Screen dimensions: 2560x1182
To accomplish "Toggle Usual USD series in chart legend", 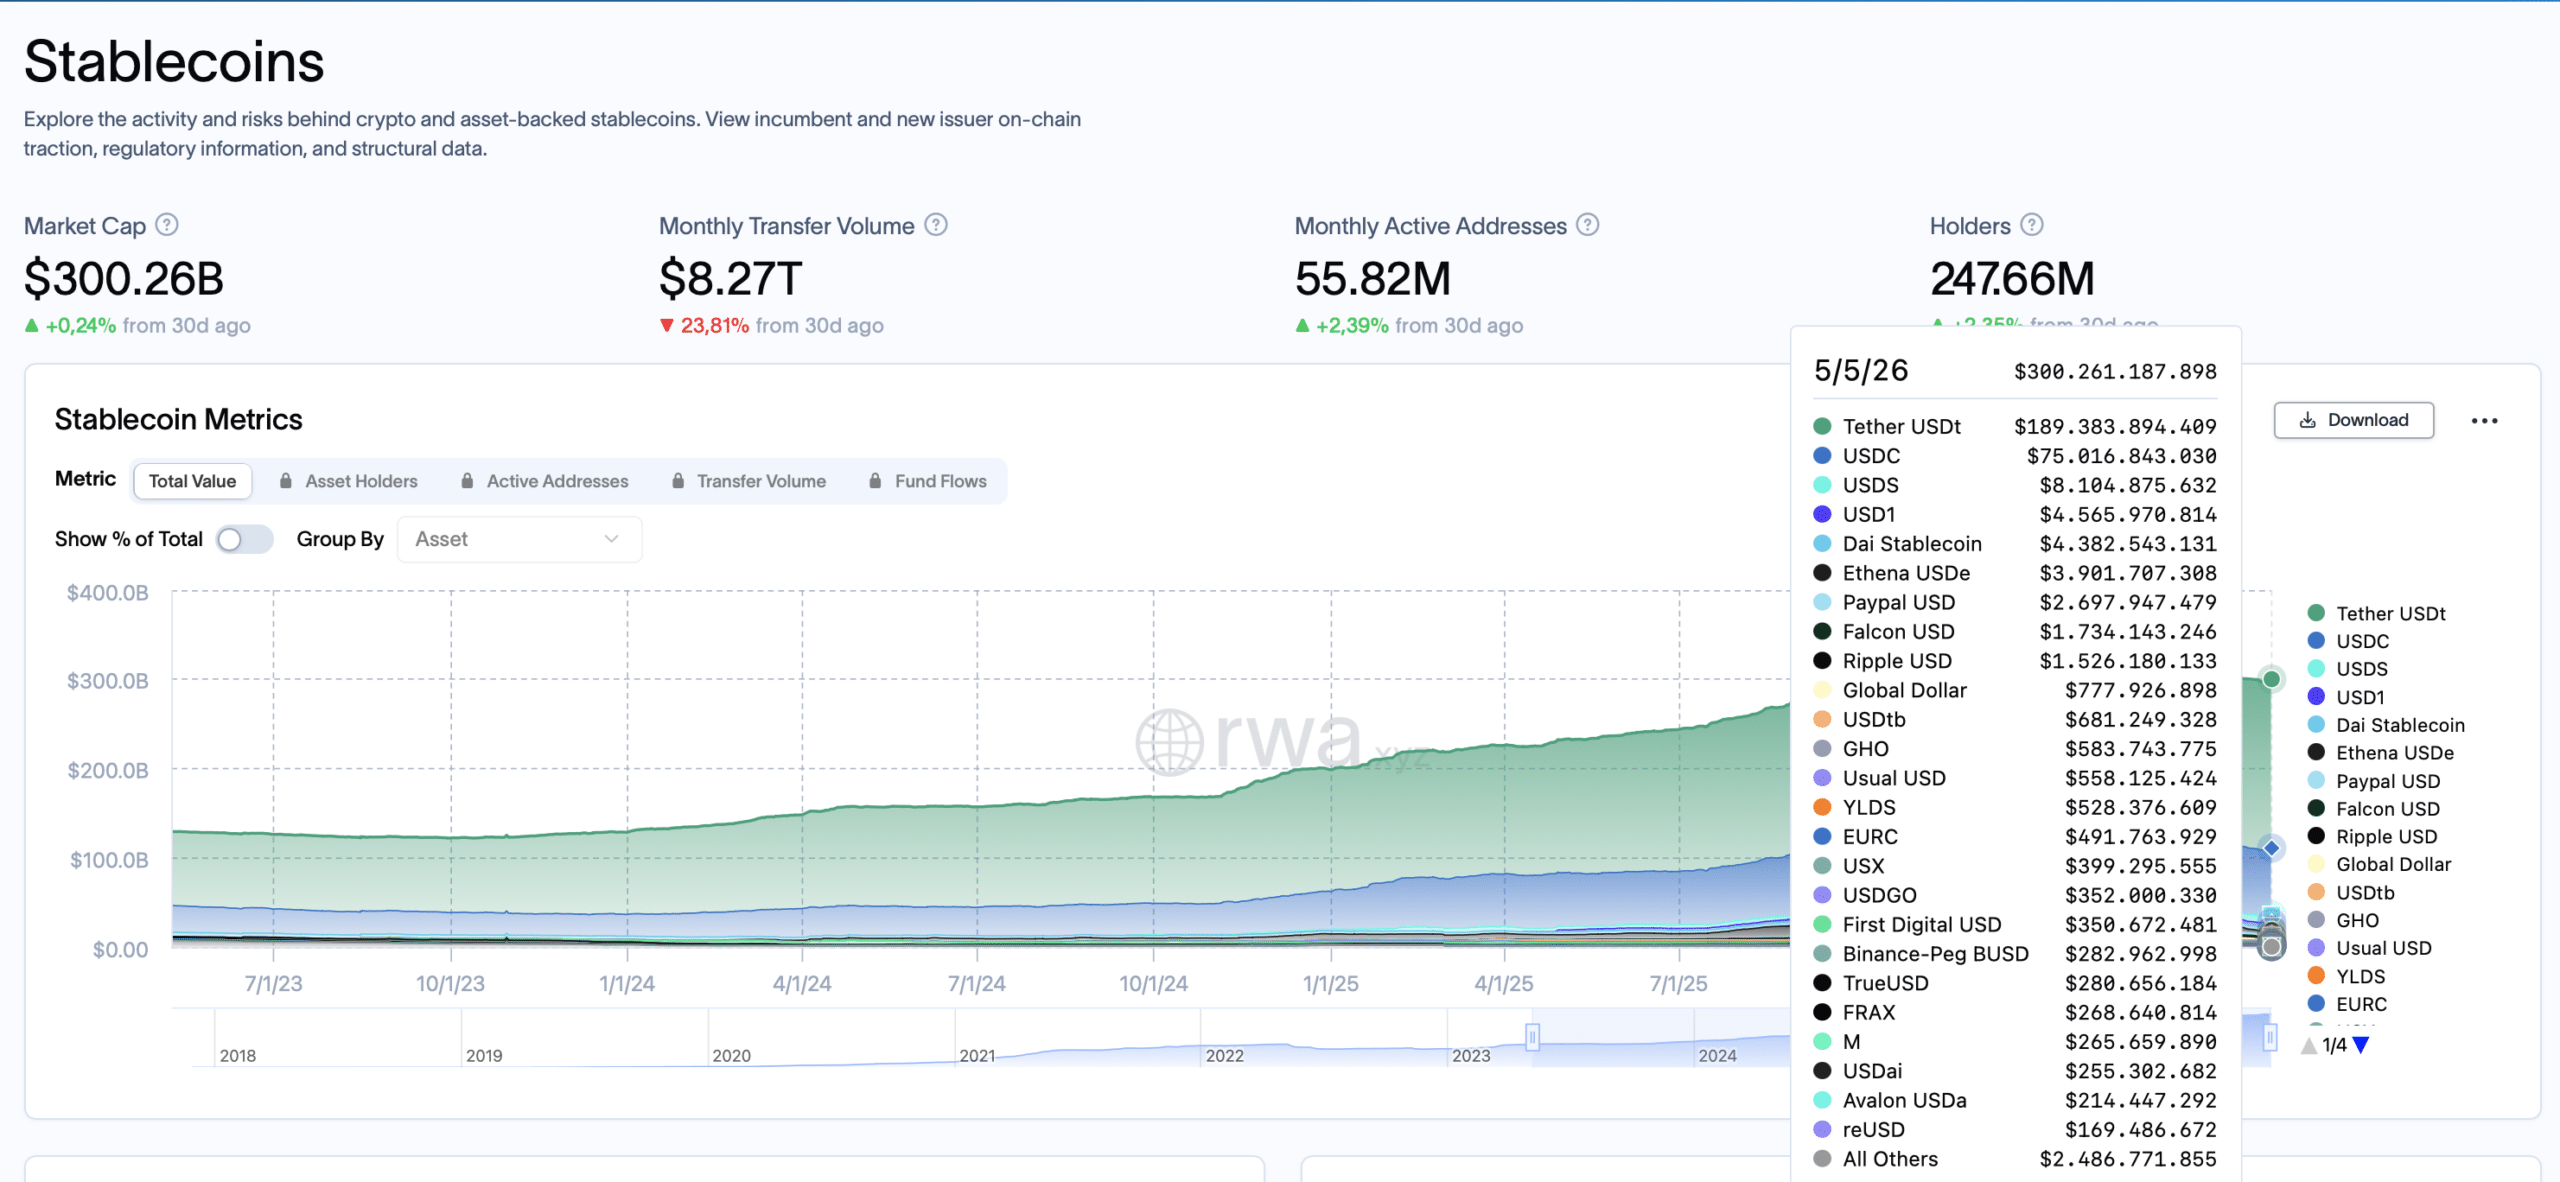I will (x=2369, y=949).
